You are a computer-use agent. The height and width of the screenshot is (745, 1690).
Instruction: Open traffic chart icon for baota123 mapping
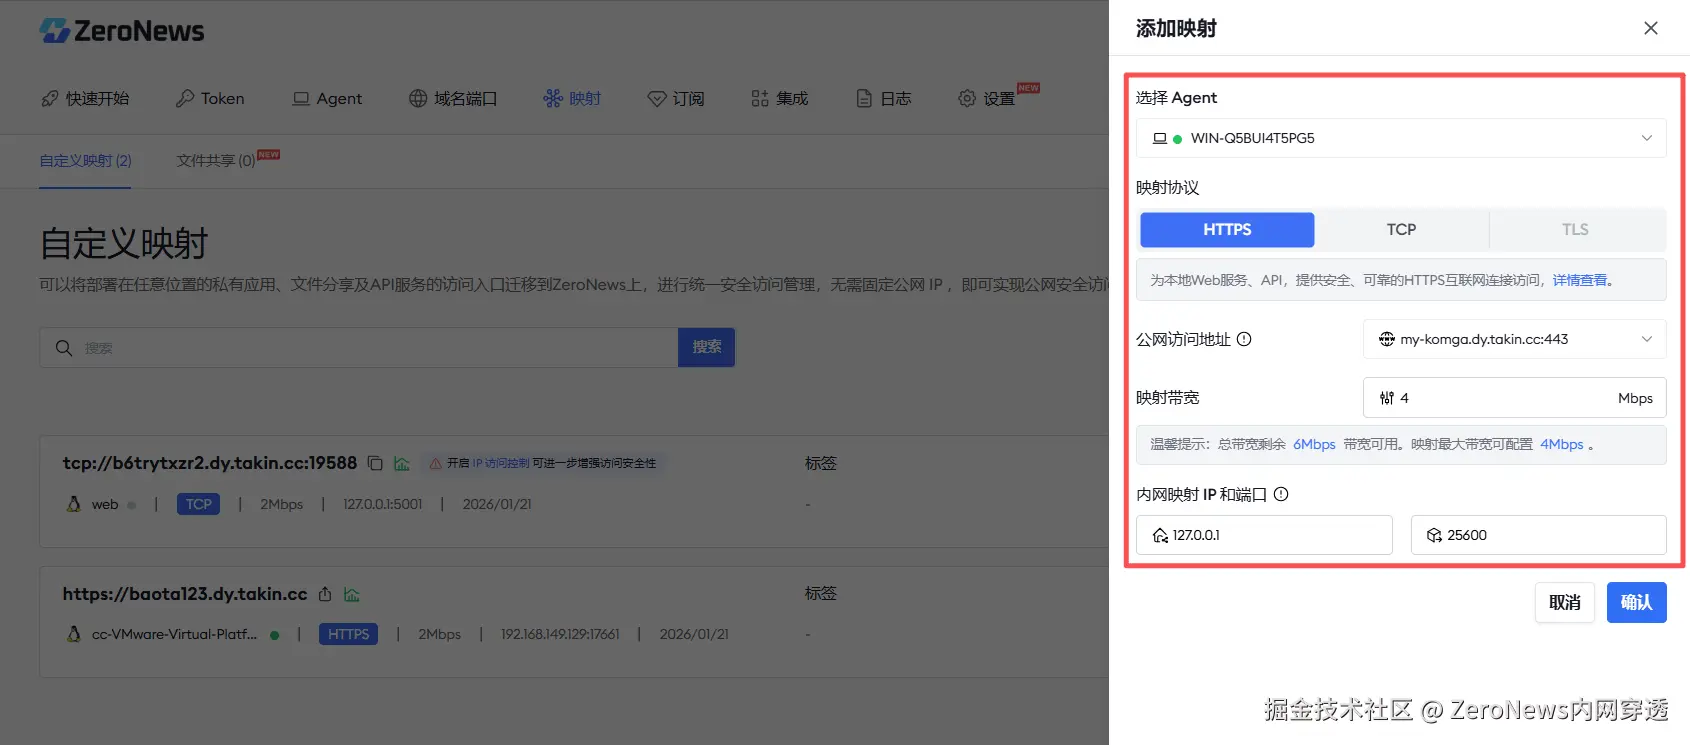pos(352,594)
